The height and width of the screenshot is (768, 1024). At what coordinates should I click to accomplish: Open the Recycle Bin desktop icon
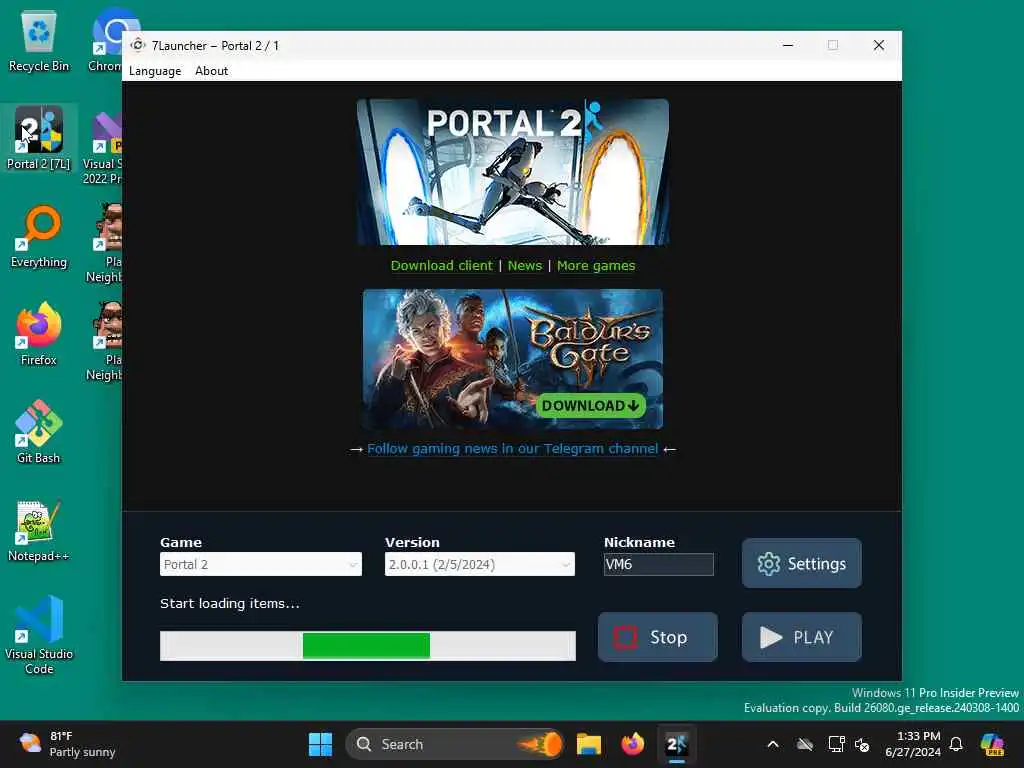[39, 41]
